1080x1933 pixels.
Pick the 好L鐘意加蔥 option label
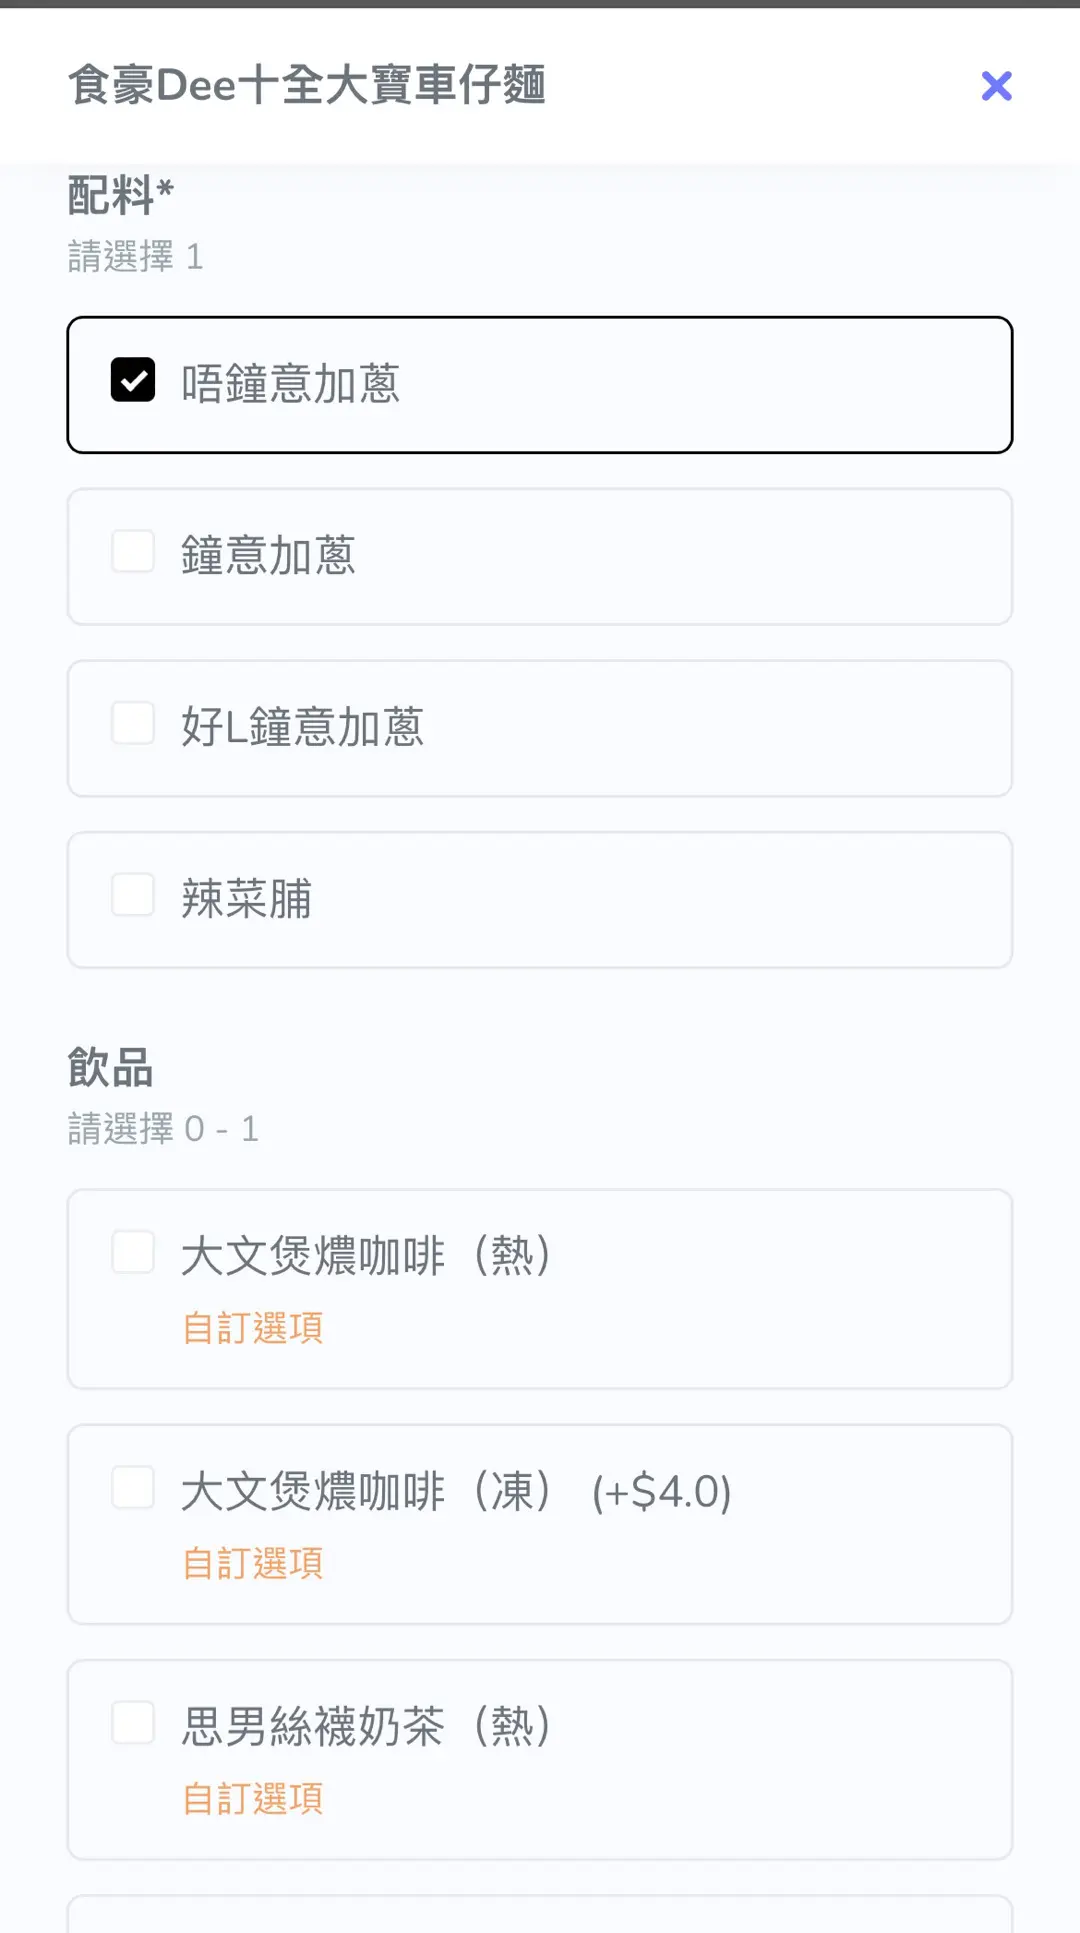(302, 728)
